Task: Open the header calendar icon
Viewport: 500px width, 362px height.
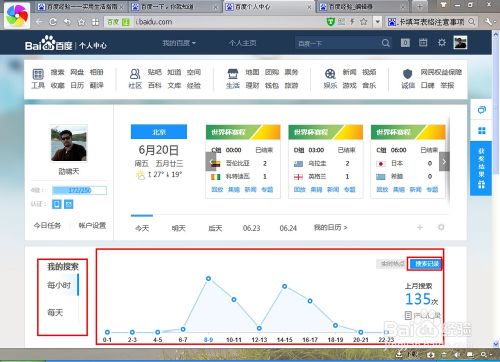Action: click(x=423, y=42)
